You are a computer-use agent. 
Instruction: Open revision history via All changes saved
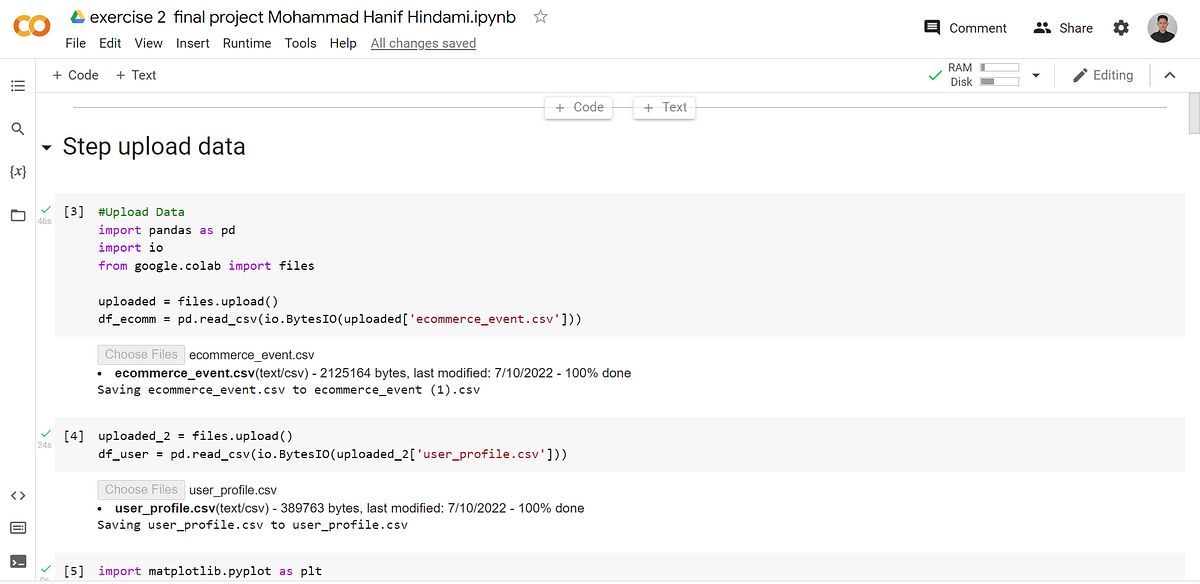423,43
